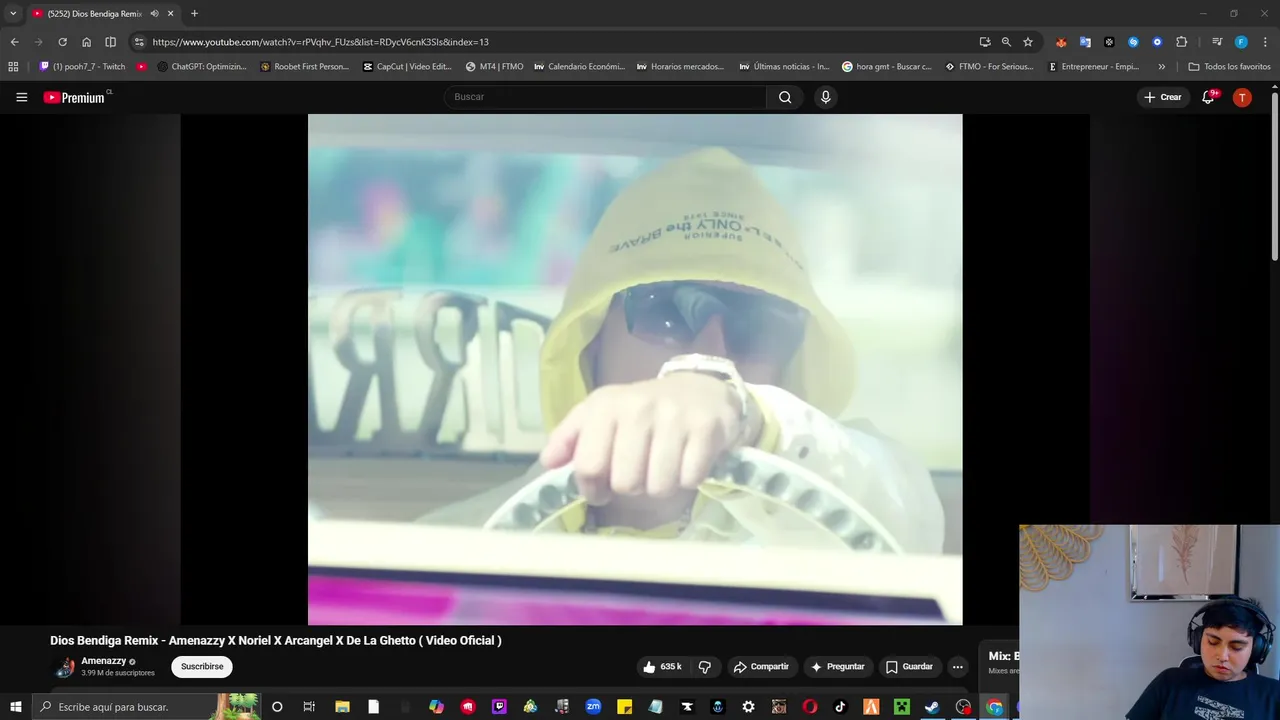Open the YouTube account avatar menu

click(1242, 97)
